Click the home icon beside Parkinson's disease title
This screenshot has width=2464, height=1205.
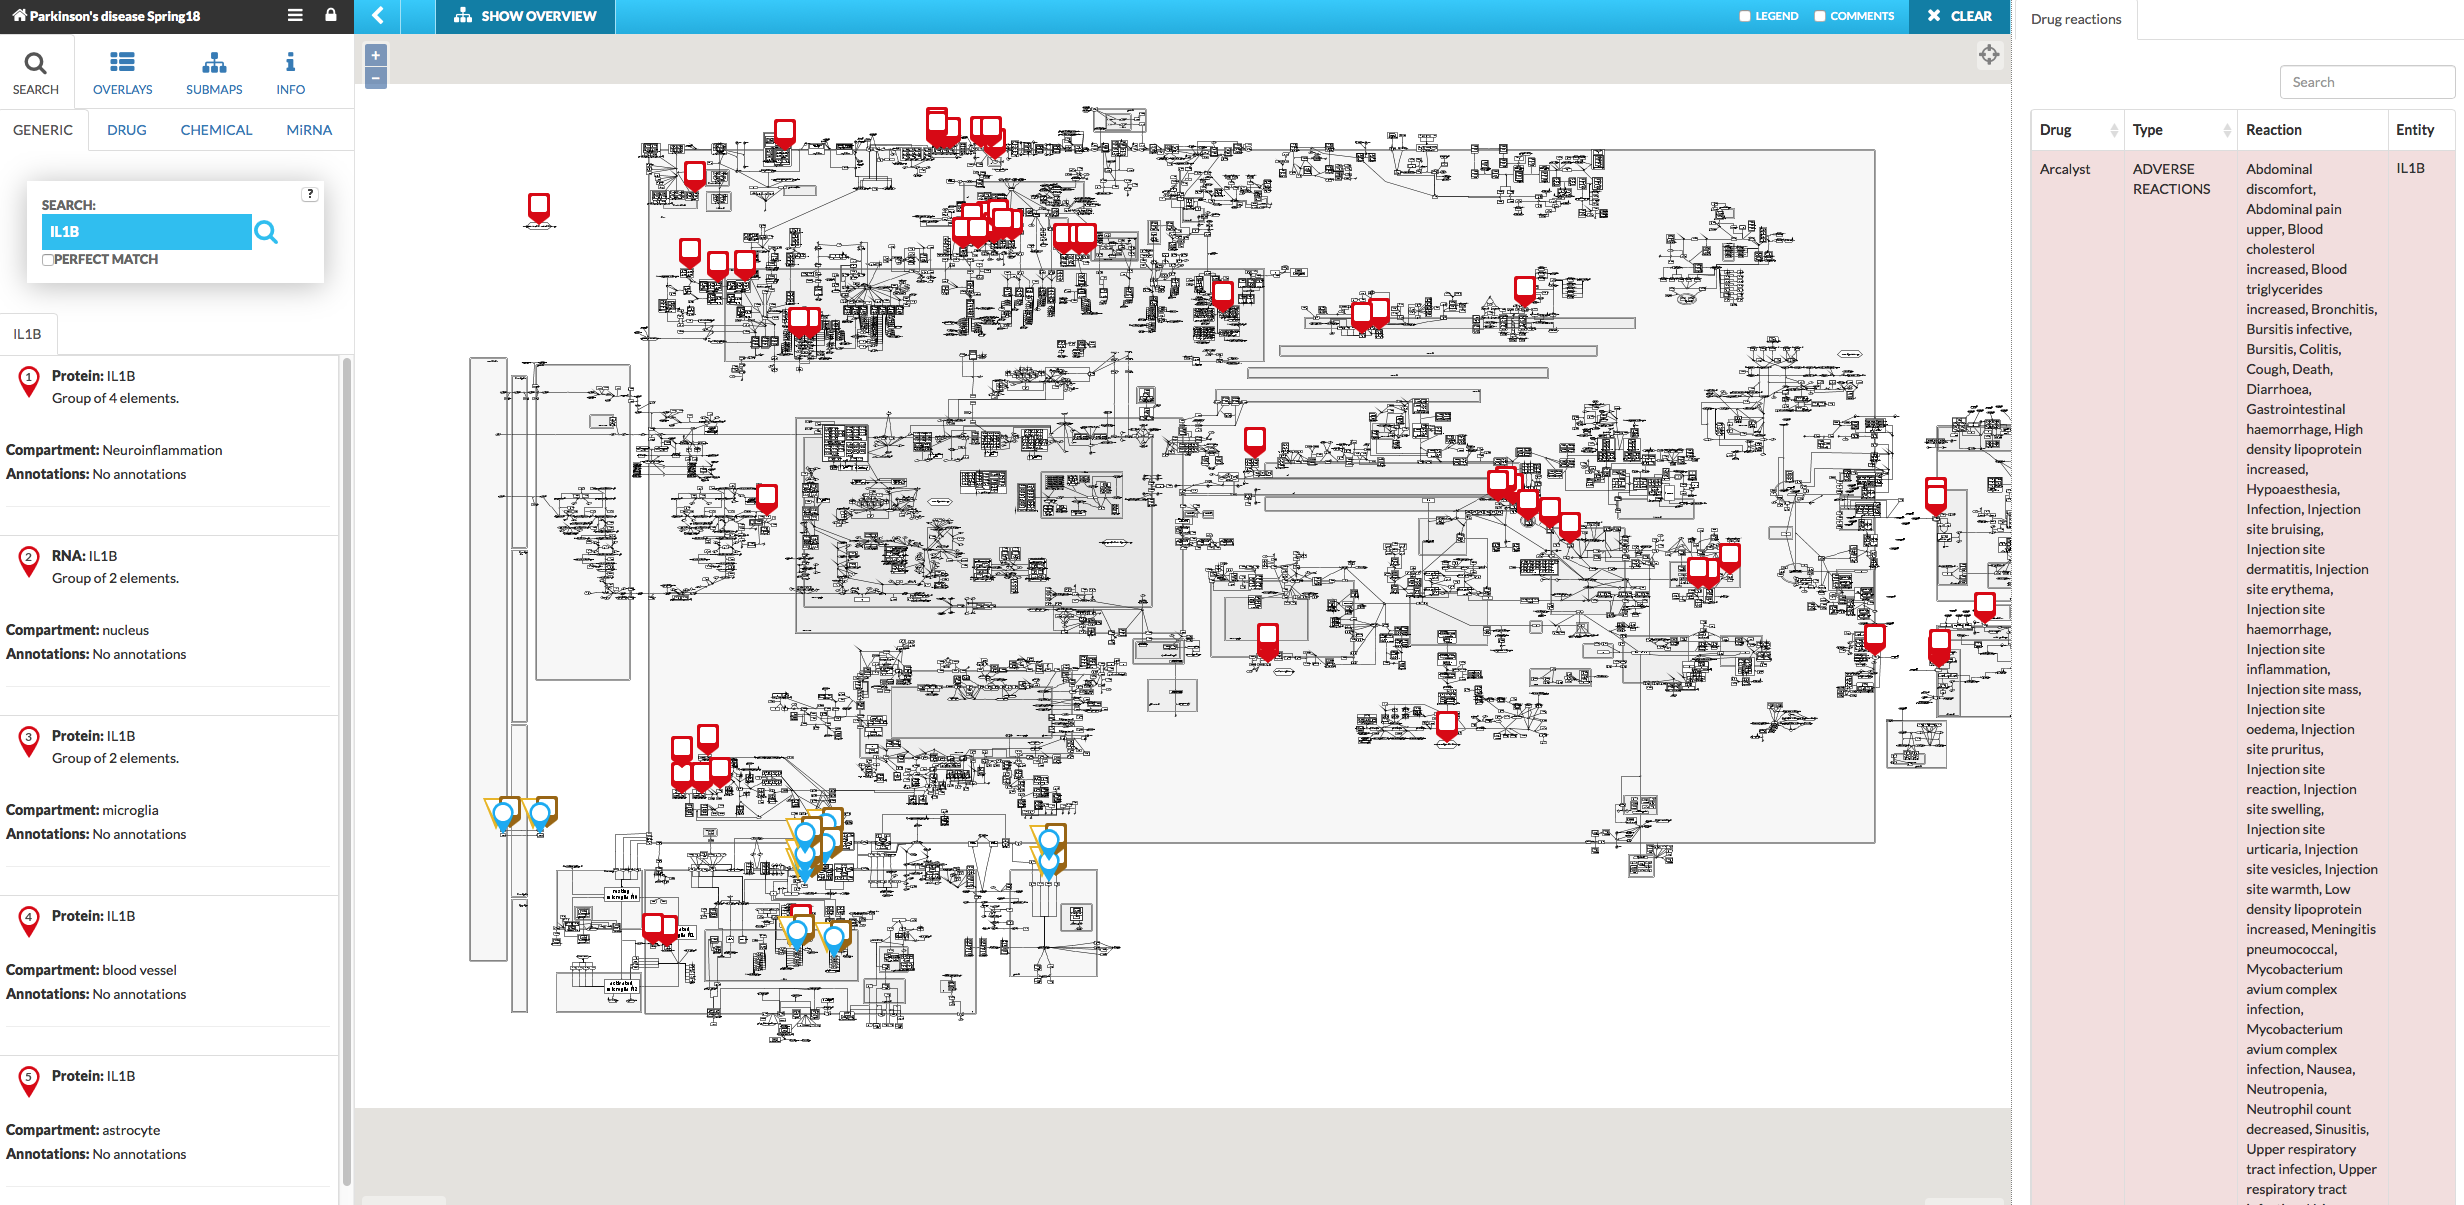19,16
